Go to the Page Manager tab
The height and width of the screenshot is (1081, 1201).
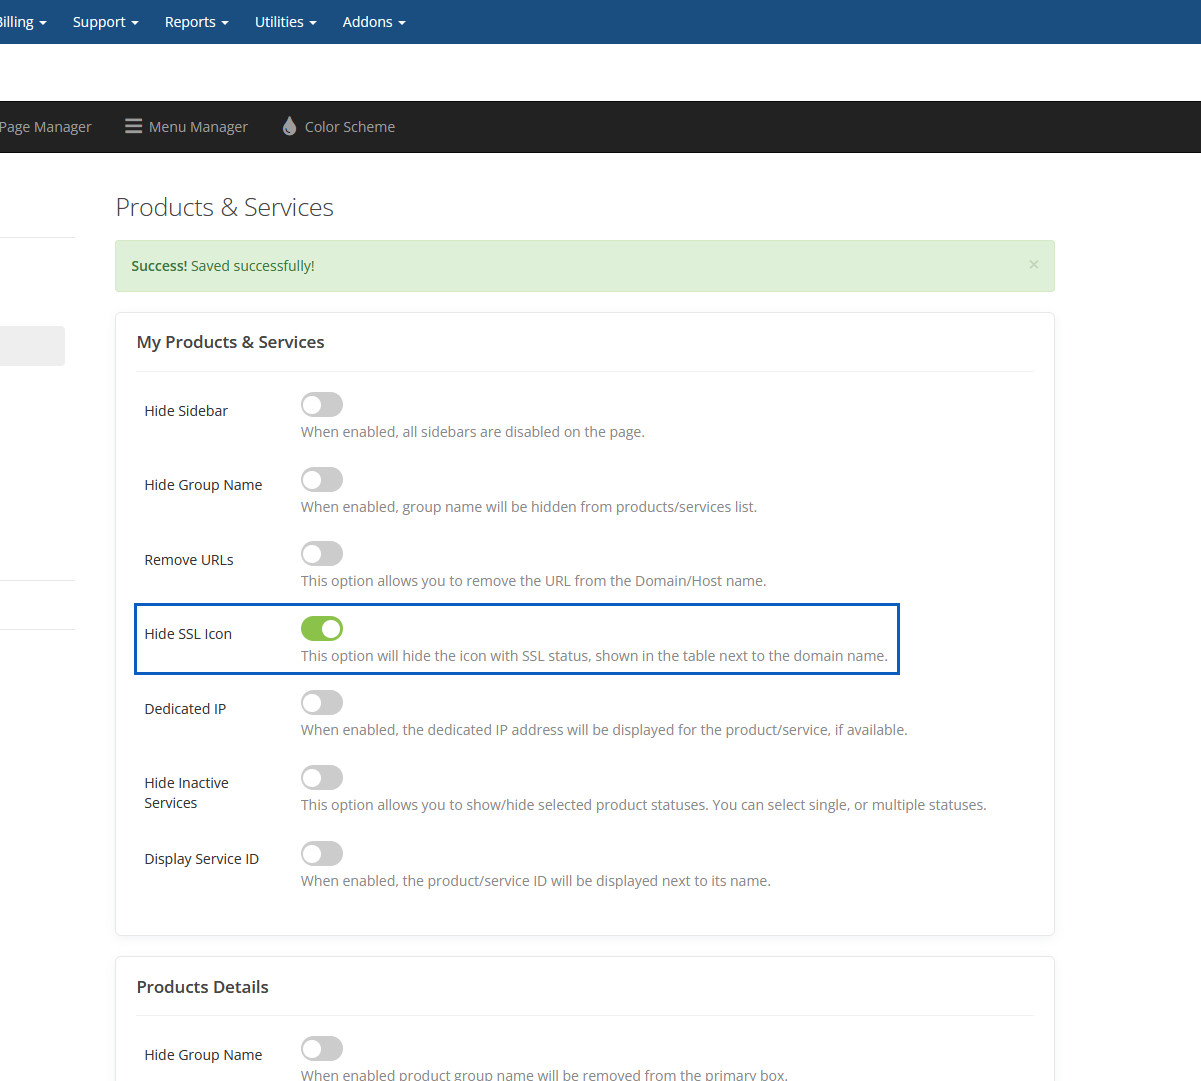(x=45, y=127)
